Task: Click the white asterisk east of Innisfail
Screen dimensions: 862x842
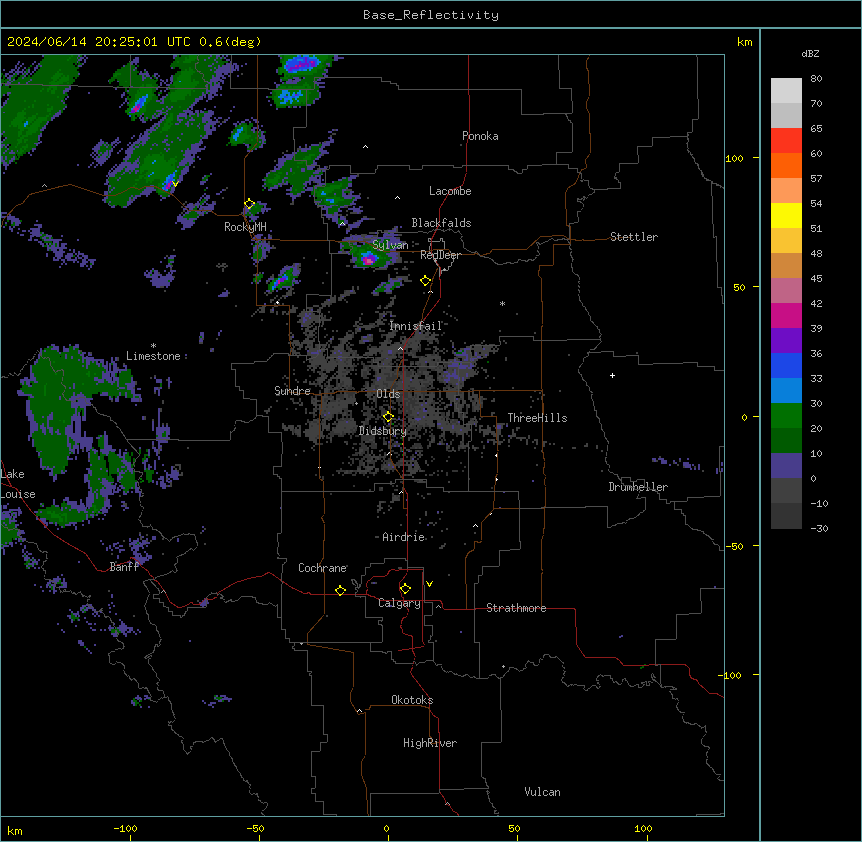Action: click(502, 303)
